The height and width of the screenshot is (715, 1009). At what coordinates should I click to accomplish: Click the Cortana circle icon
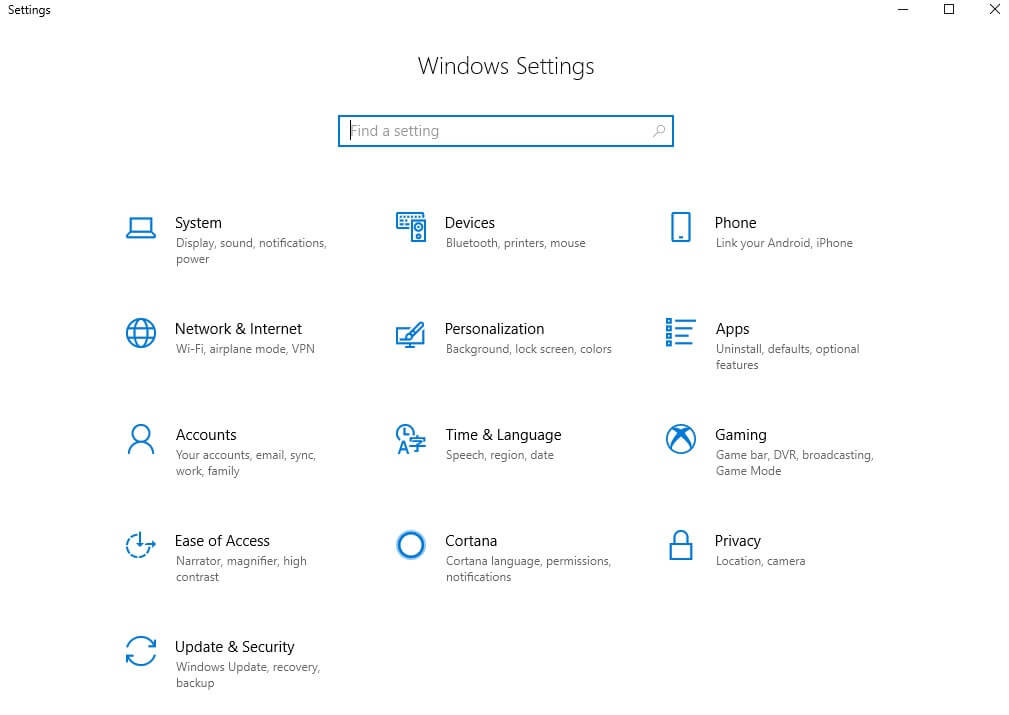coord(411,546)
